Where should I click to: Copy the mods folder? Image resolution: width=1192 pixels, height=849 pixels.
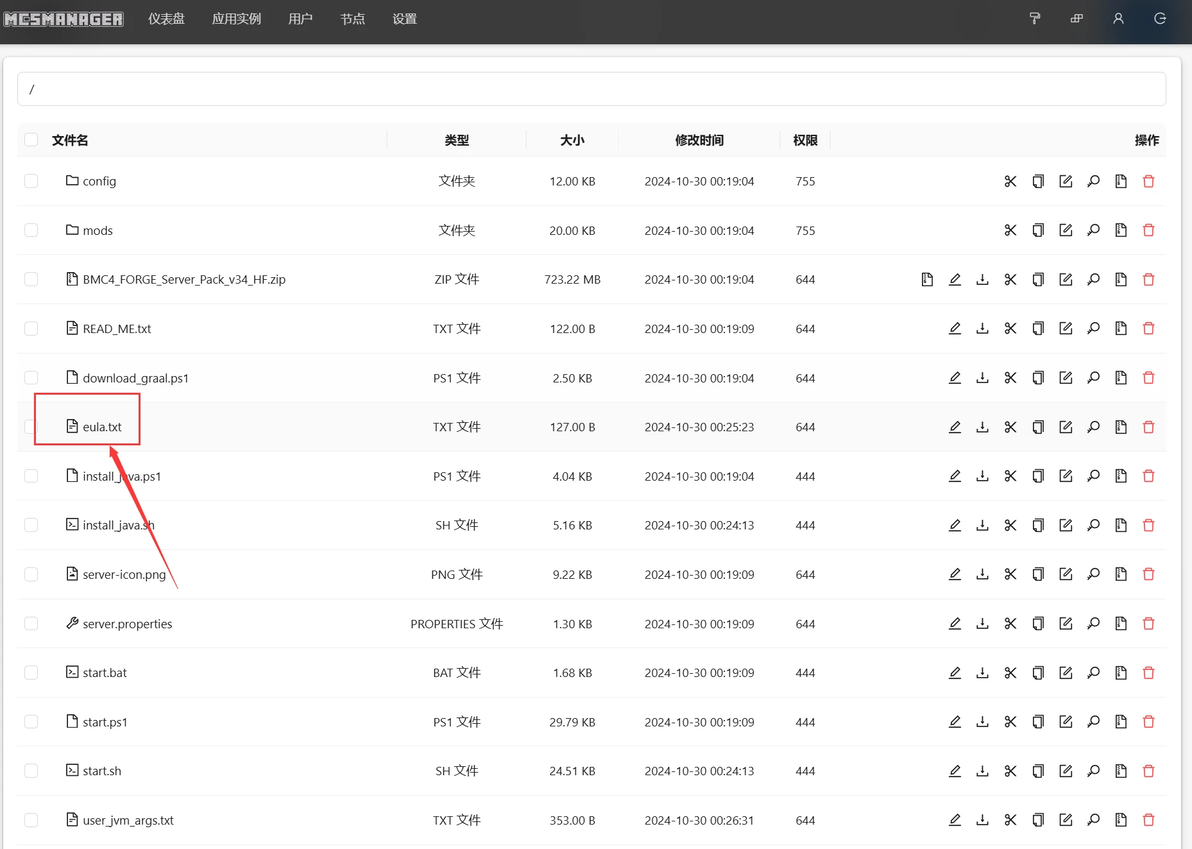pos(1038,230)
